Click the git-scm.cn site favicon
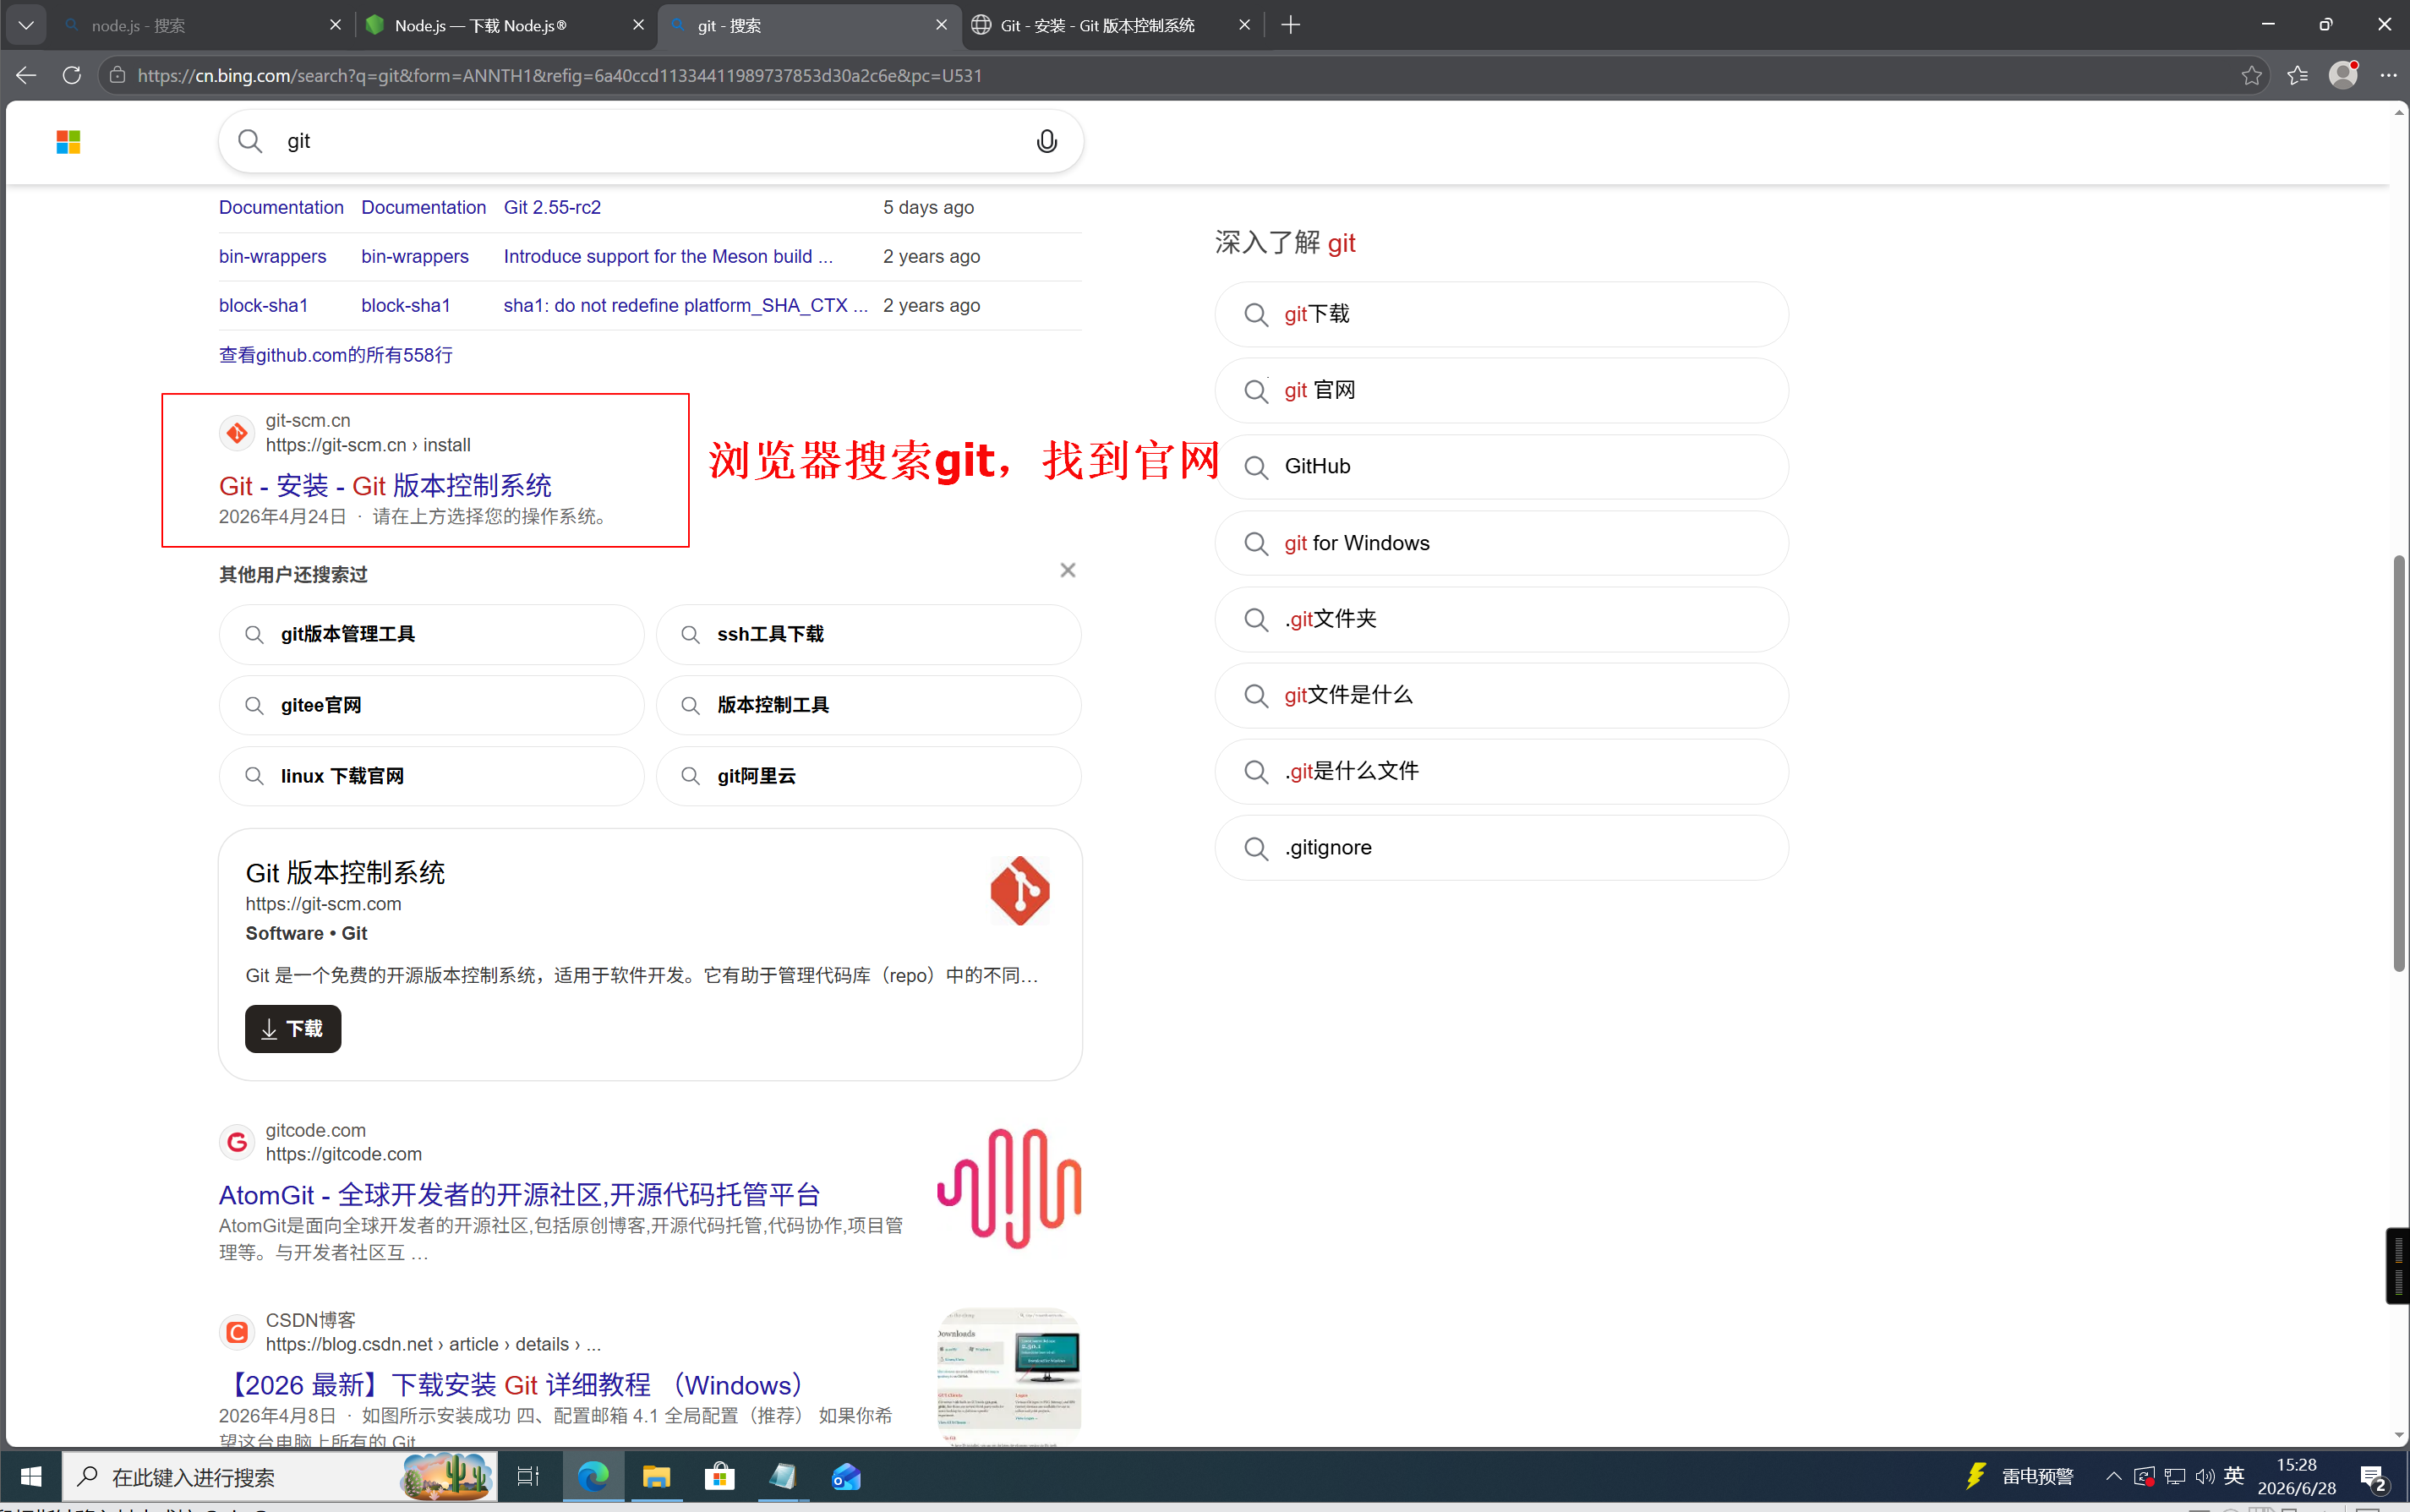The image size is (2410, 1512). click(237, 433)
